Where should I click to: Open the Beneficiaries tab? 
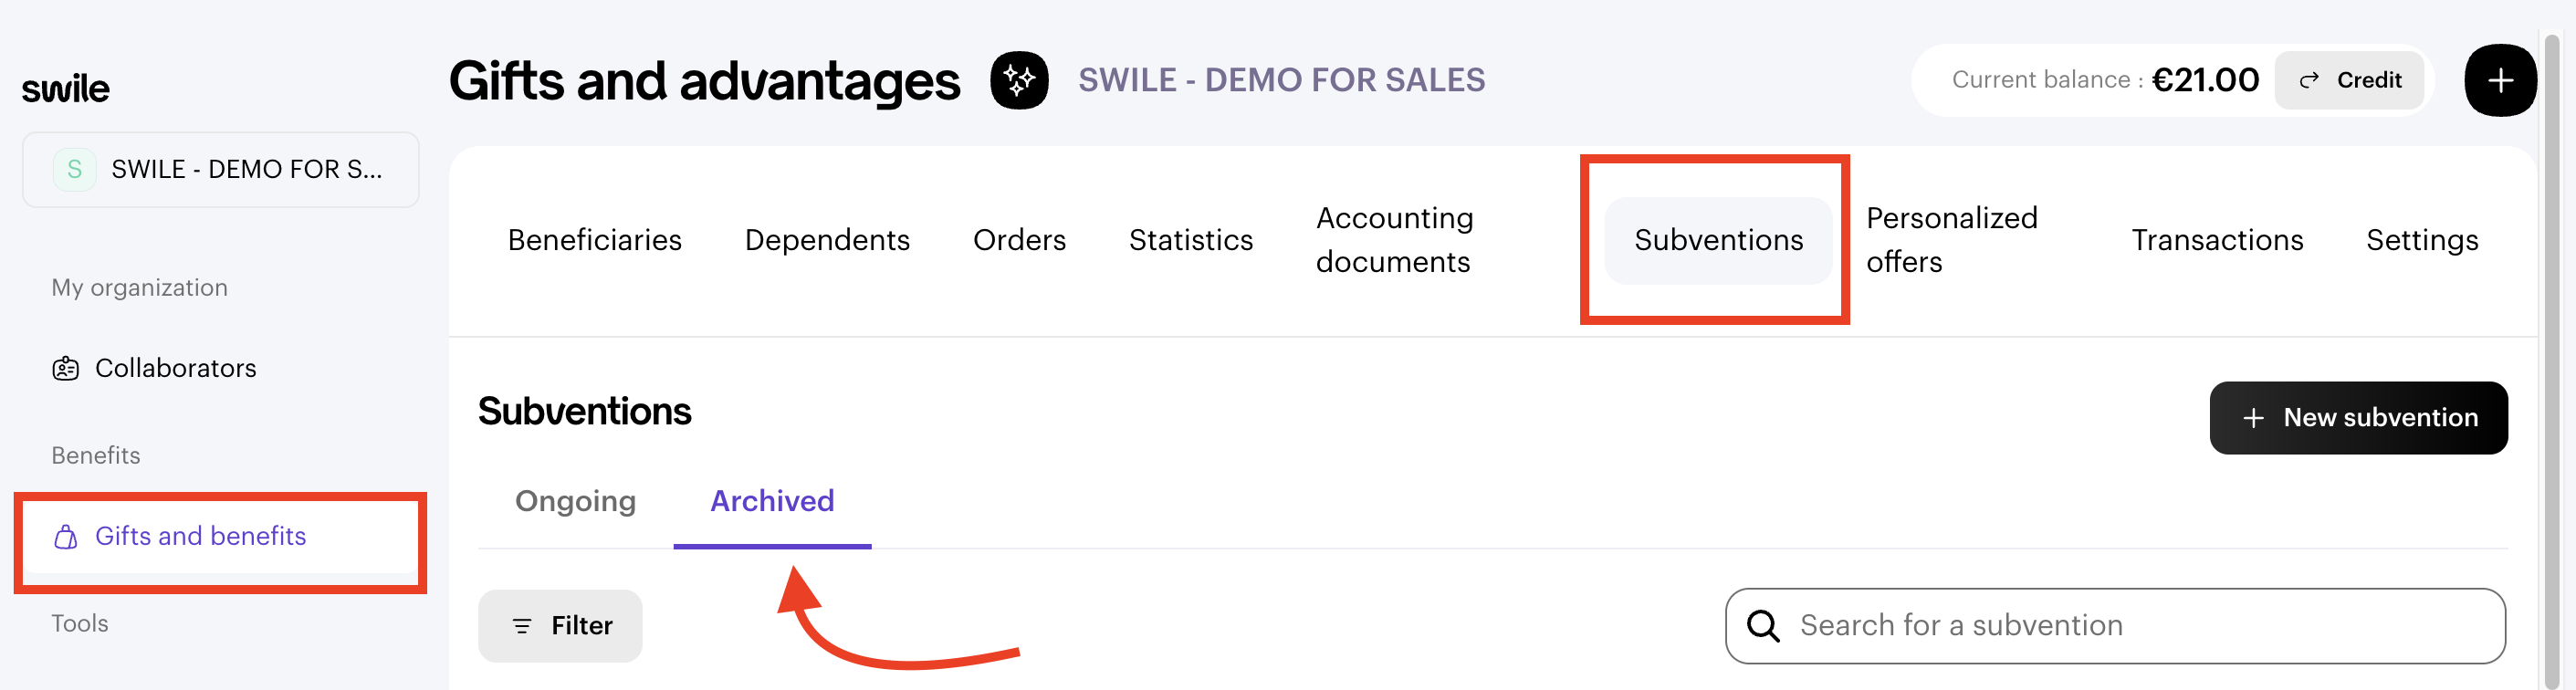(x=594, y=240)
